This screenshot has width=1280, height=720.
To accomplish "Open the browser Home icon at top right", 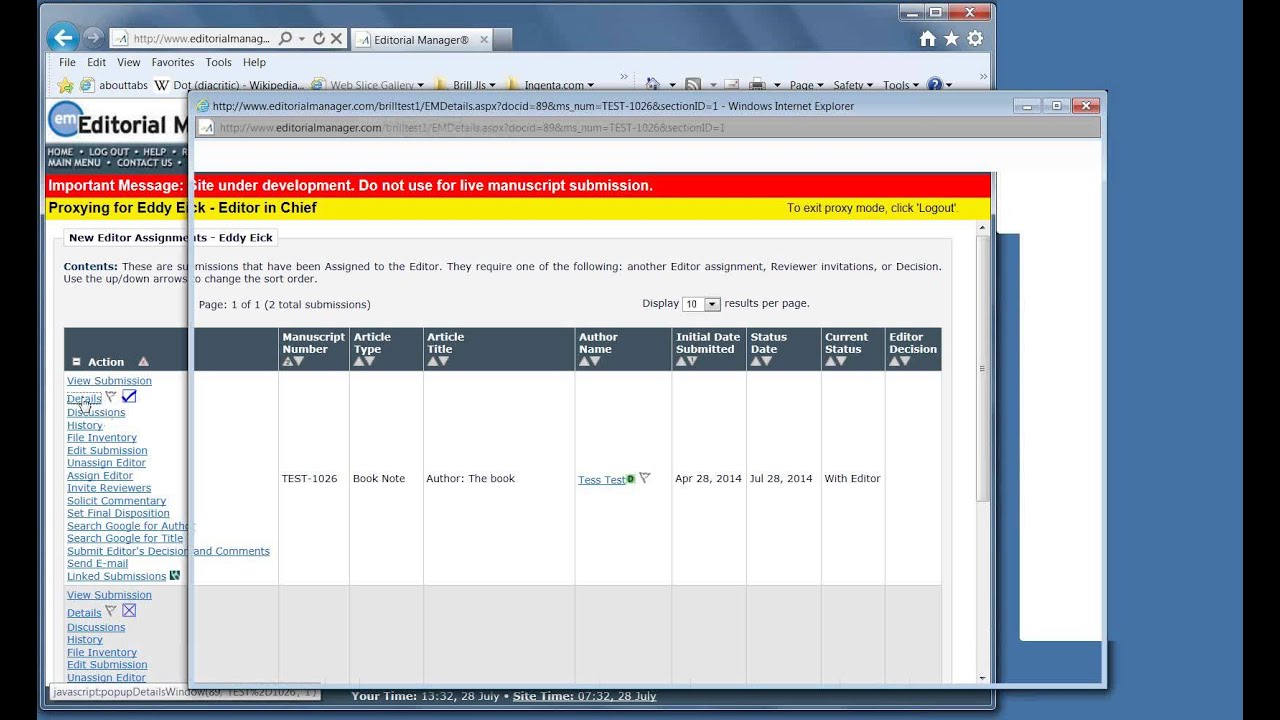I will (x=928, y=38).
